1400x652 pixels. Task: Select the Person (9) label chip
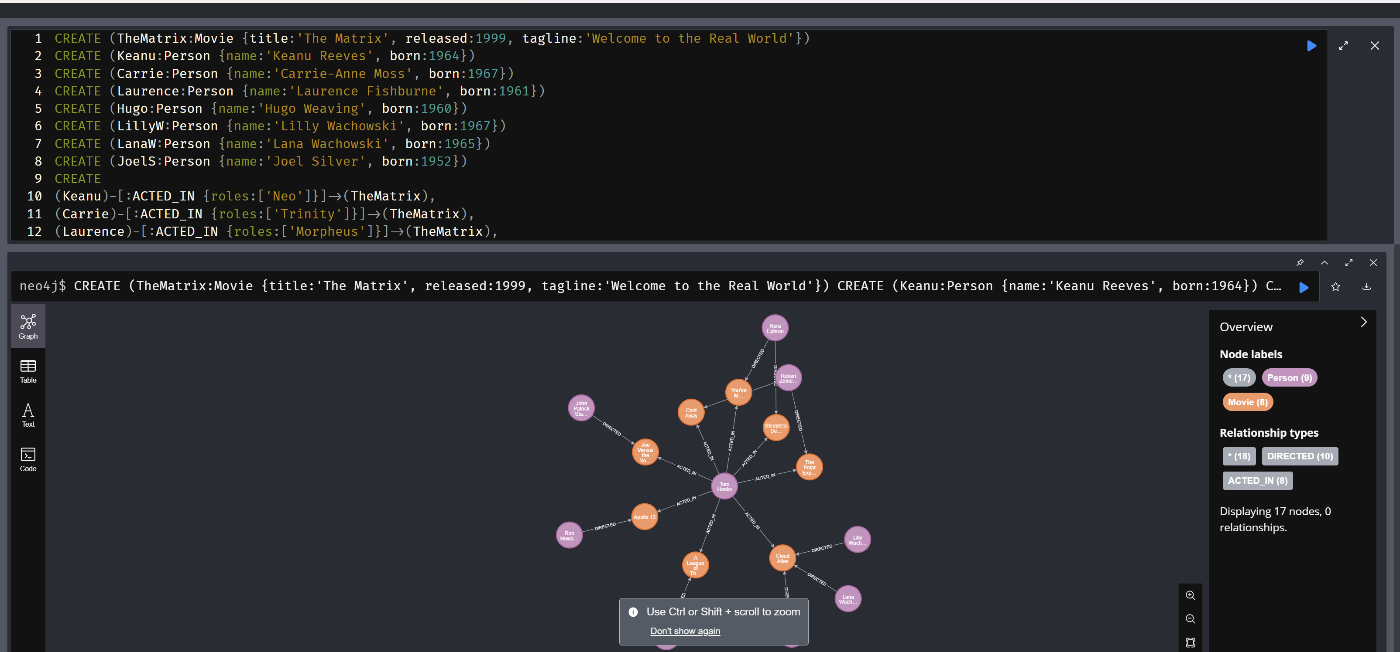(1289, 377)
